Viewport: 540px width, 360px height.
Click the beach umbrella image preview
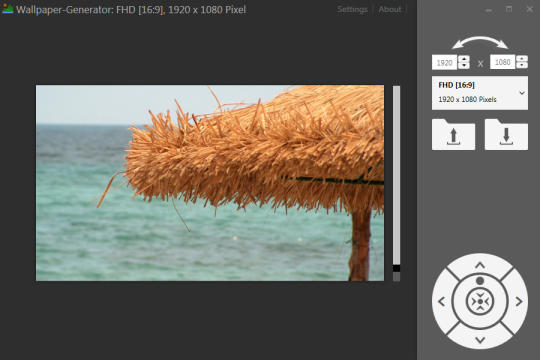[x=210, y=183]
